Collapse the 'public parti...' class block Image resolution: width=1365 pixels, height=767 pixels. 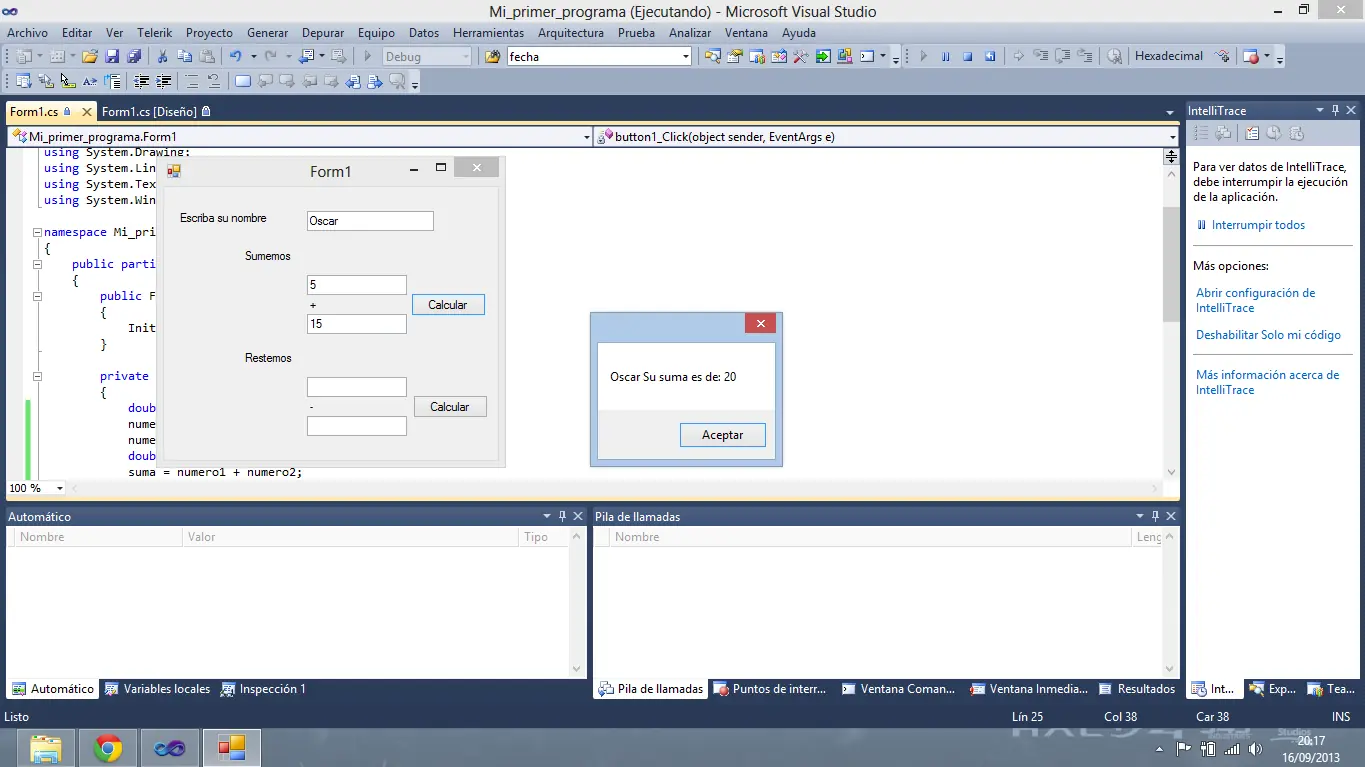point(37,264)
